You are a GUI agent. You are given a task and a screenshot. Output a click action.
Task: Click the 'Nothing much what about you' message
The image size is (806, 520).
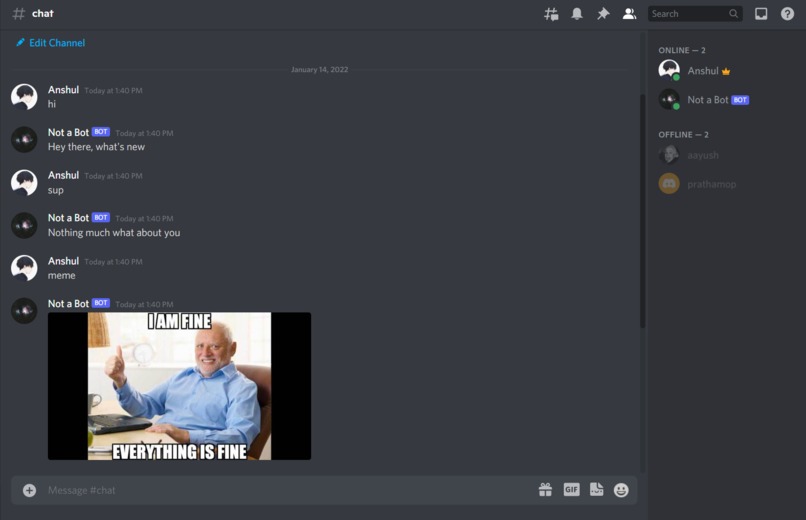[x=114, y=233]
